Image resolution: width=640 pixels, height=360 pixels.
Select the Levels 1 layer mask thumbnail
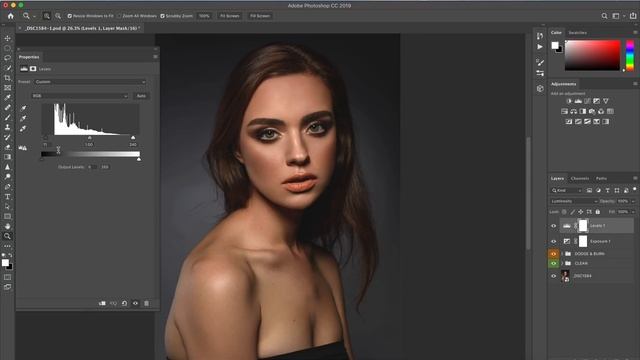click(x=583, y=225)
